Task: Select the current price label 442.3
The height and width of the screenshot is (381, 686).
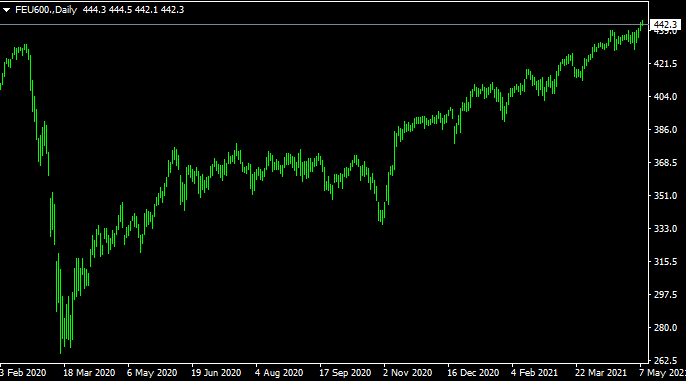Action: tap(666, 24)
